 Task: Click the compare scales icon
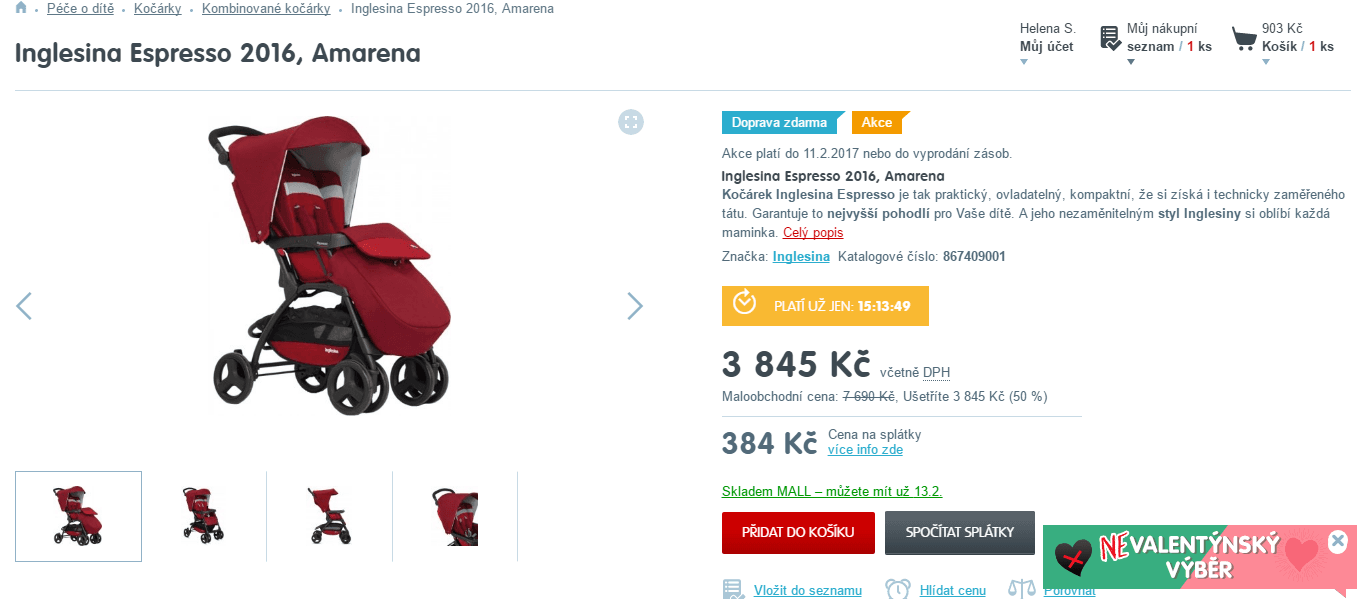1021,590
